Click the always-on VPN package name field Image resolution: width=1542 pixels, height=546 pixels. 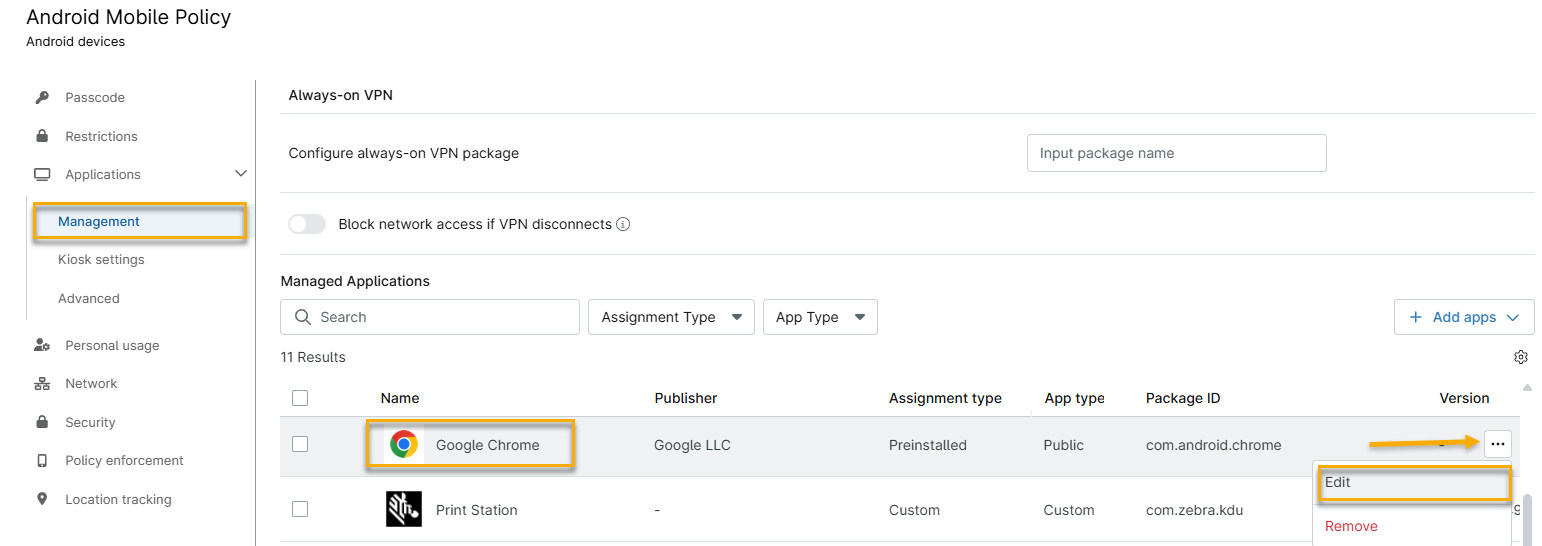point(1176,153)
